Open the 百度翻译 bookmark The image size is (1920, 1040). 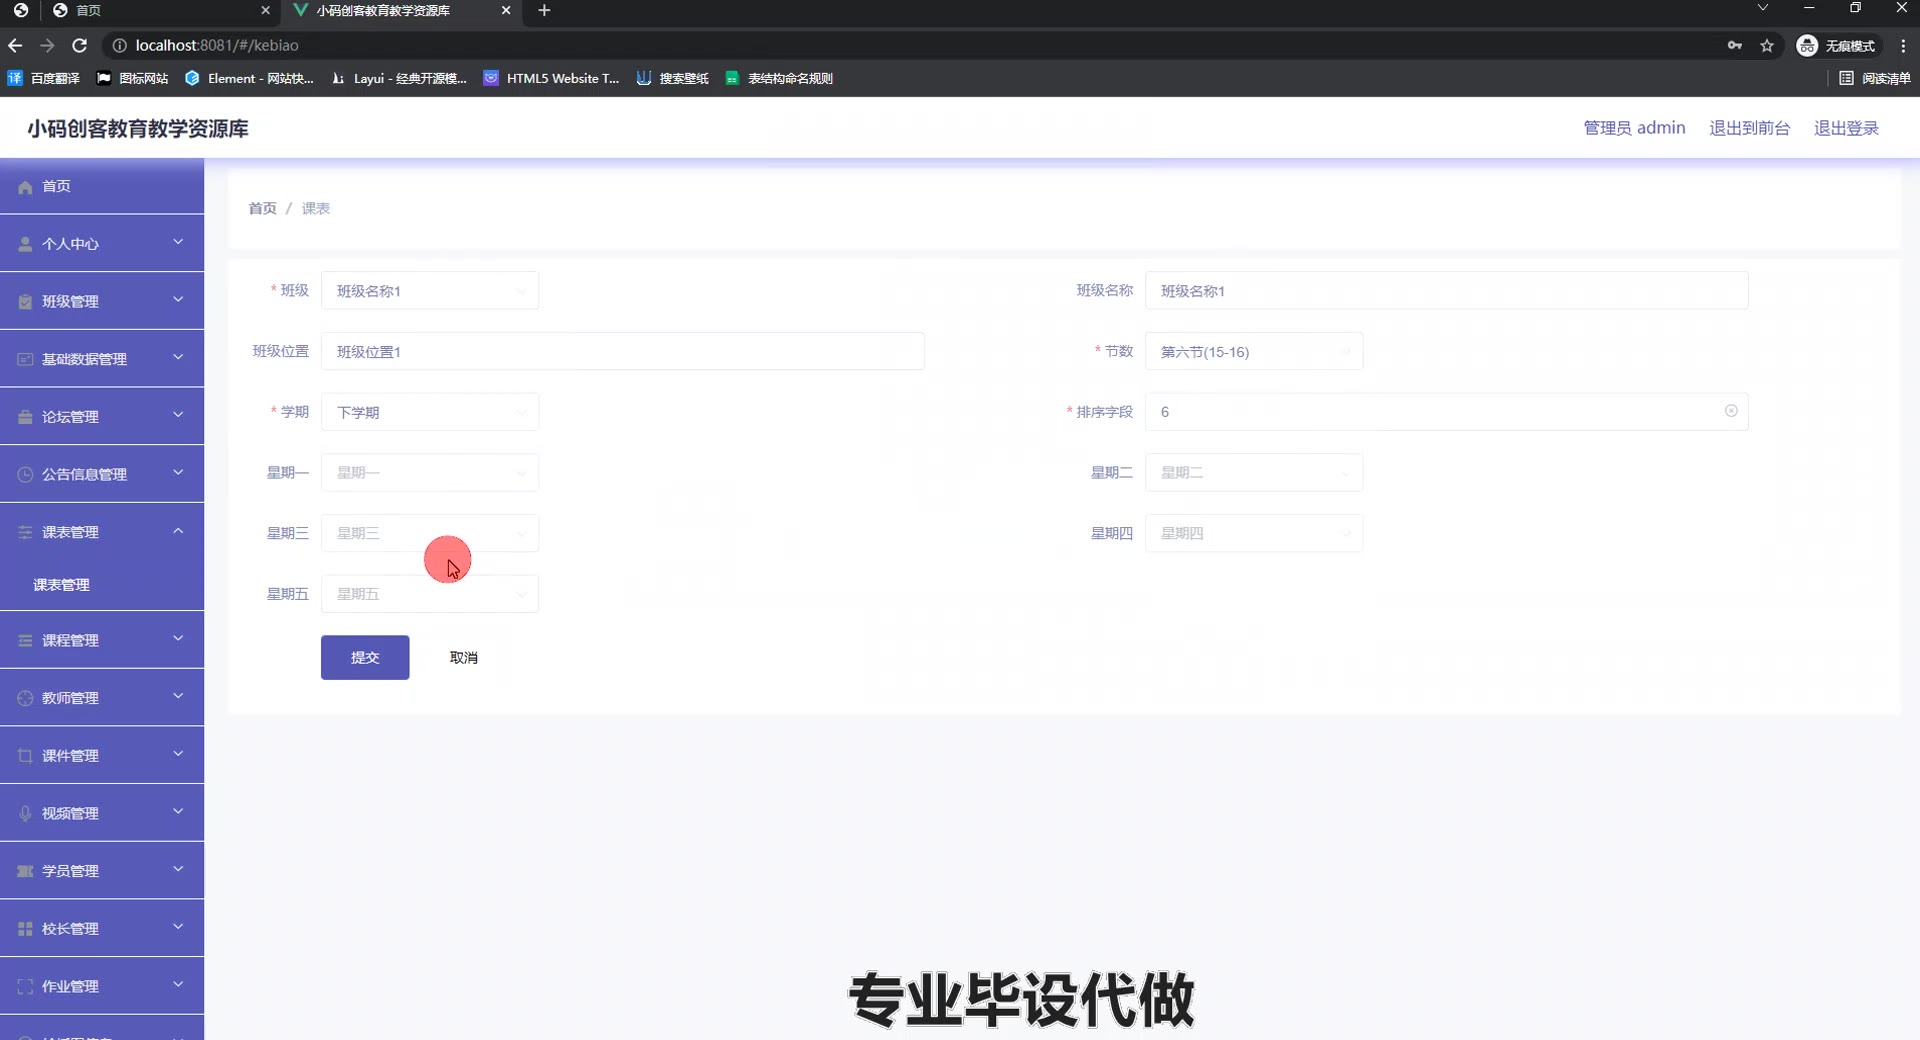(44, 78)
